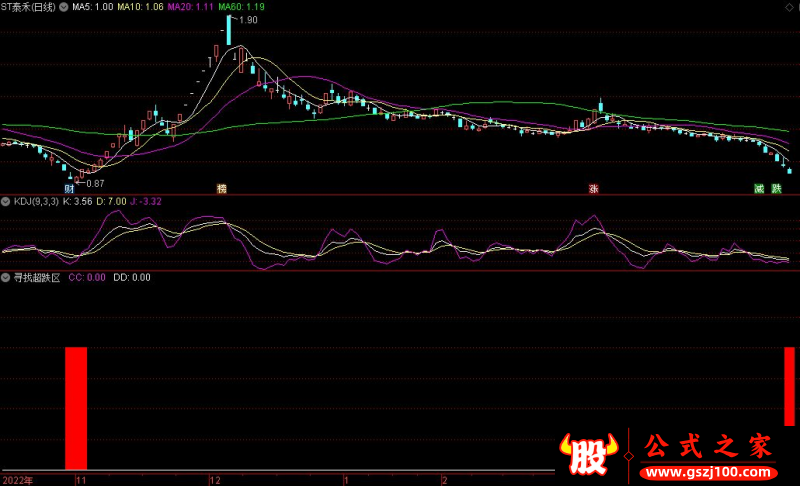Click the tall red signal bar near November
Image resolution: width=800 pixels, height=486 pixels.
(x=76, y=408)
